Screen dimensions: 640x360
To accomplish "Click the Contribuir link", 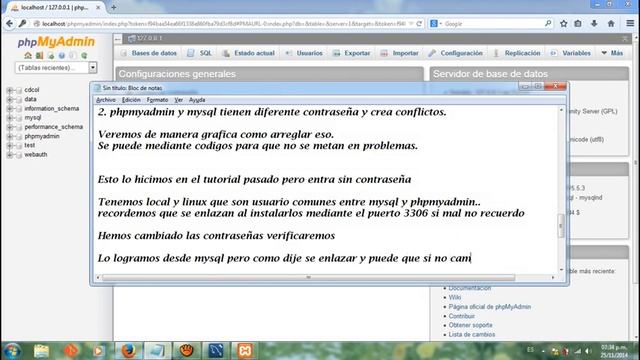I will (x=462, y=316).
